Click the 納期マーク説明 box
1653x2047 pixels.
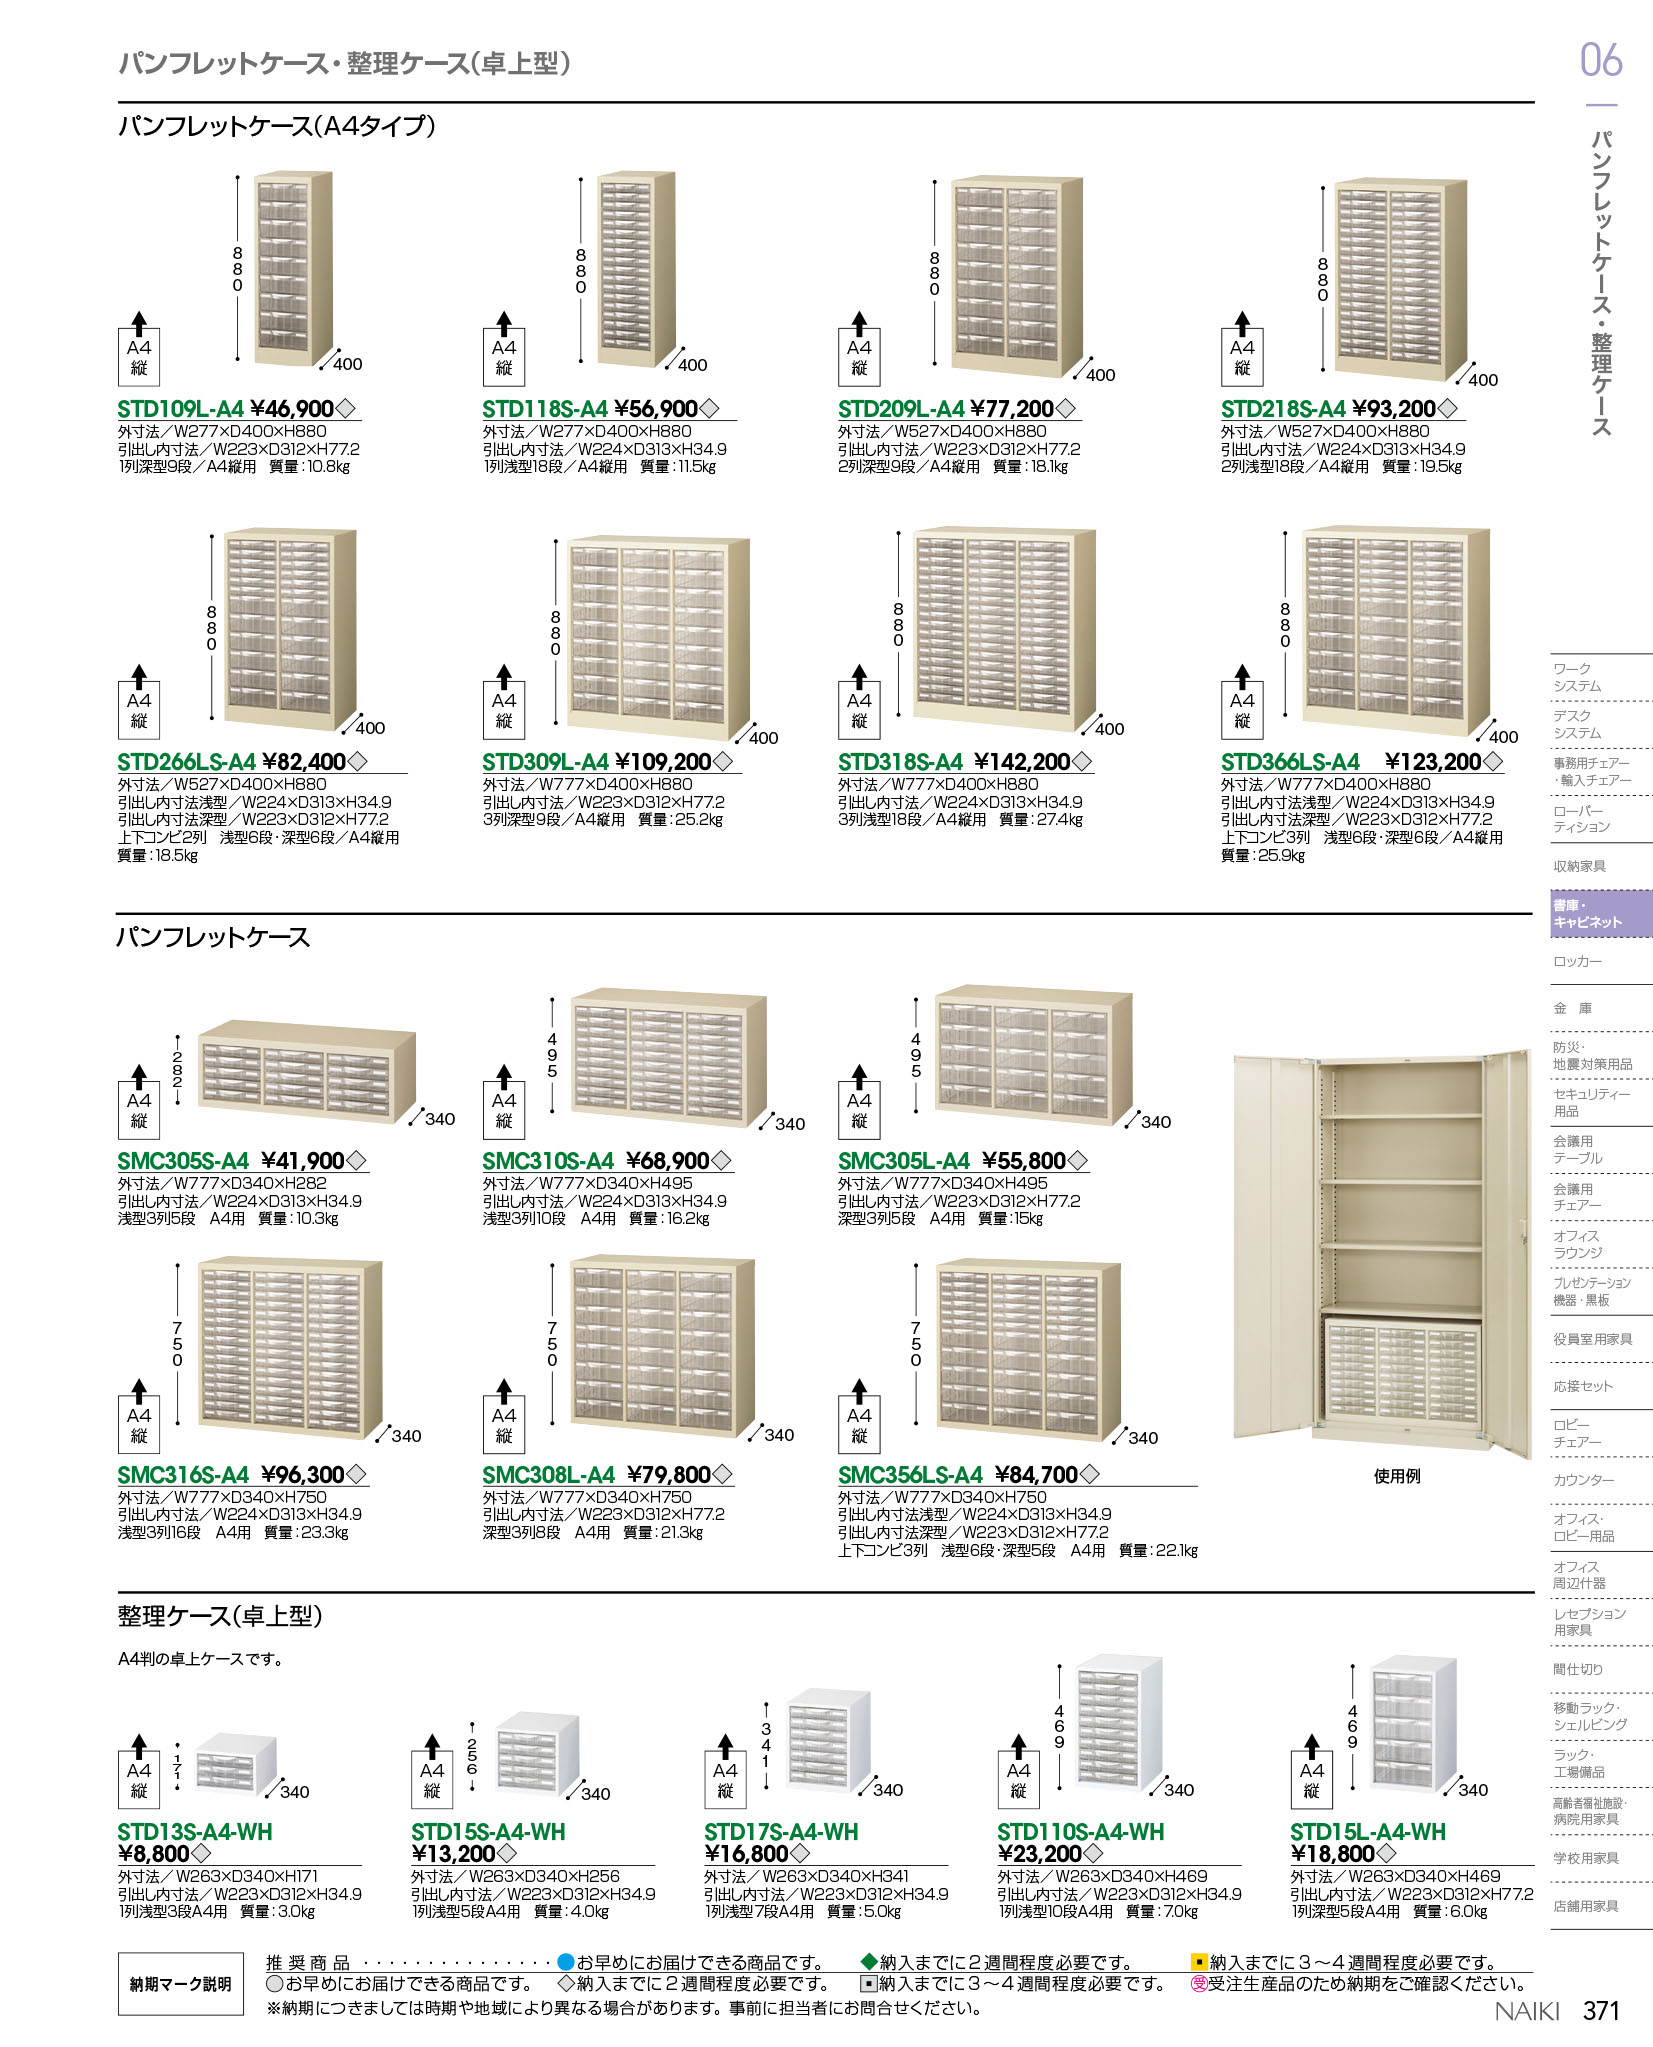point(180,1984)
